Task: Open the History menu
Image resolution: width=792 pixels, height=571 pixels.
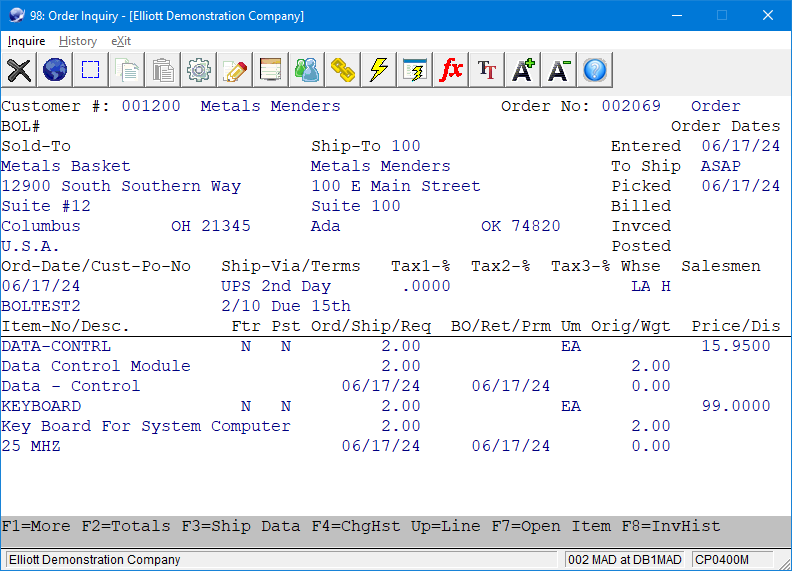Action: point(78,41)
